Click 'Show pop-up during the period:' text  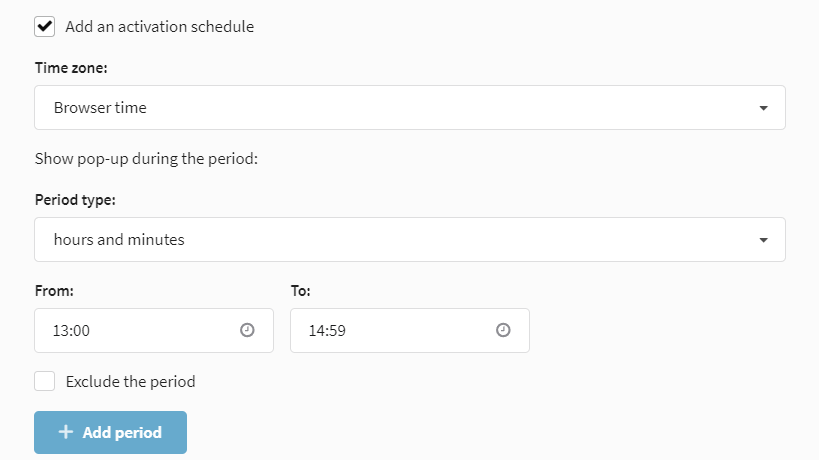coord(146,159)
